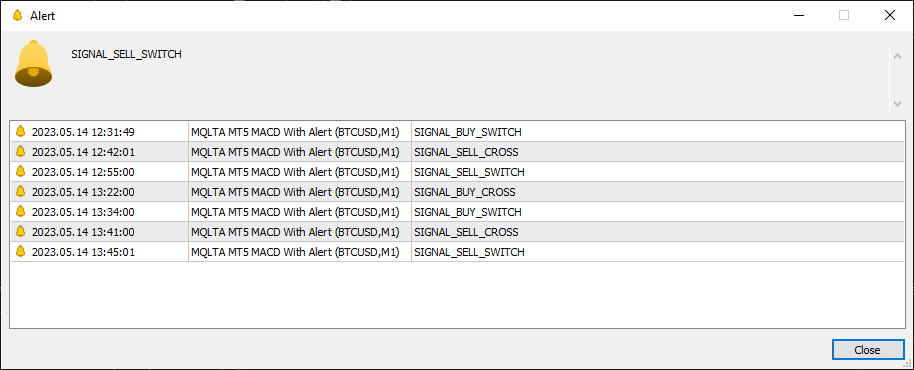Click bell icon beside the 12:42:01 alert
914x370 pixels.
pos(21,151)
